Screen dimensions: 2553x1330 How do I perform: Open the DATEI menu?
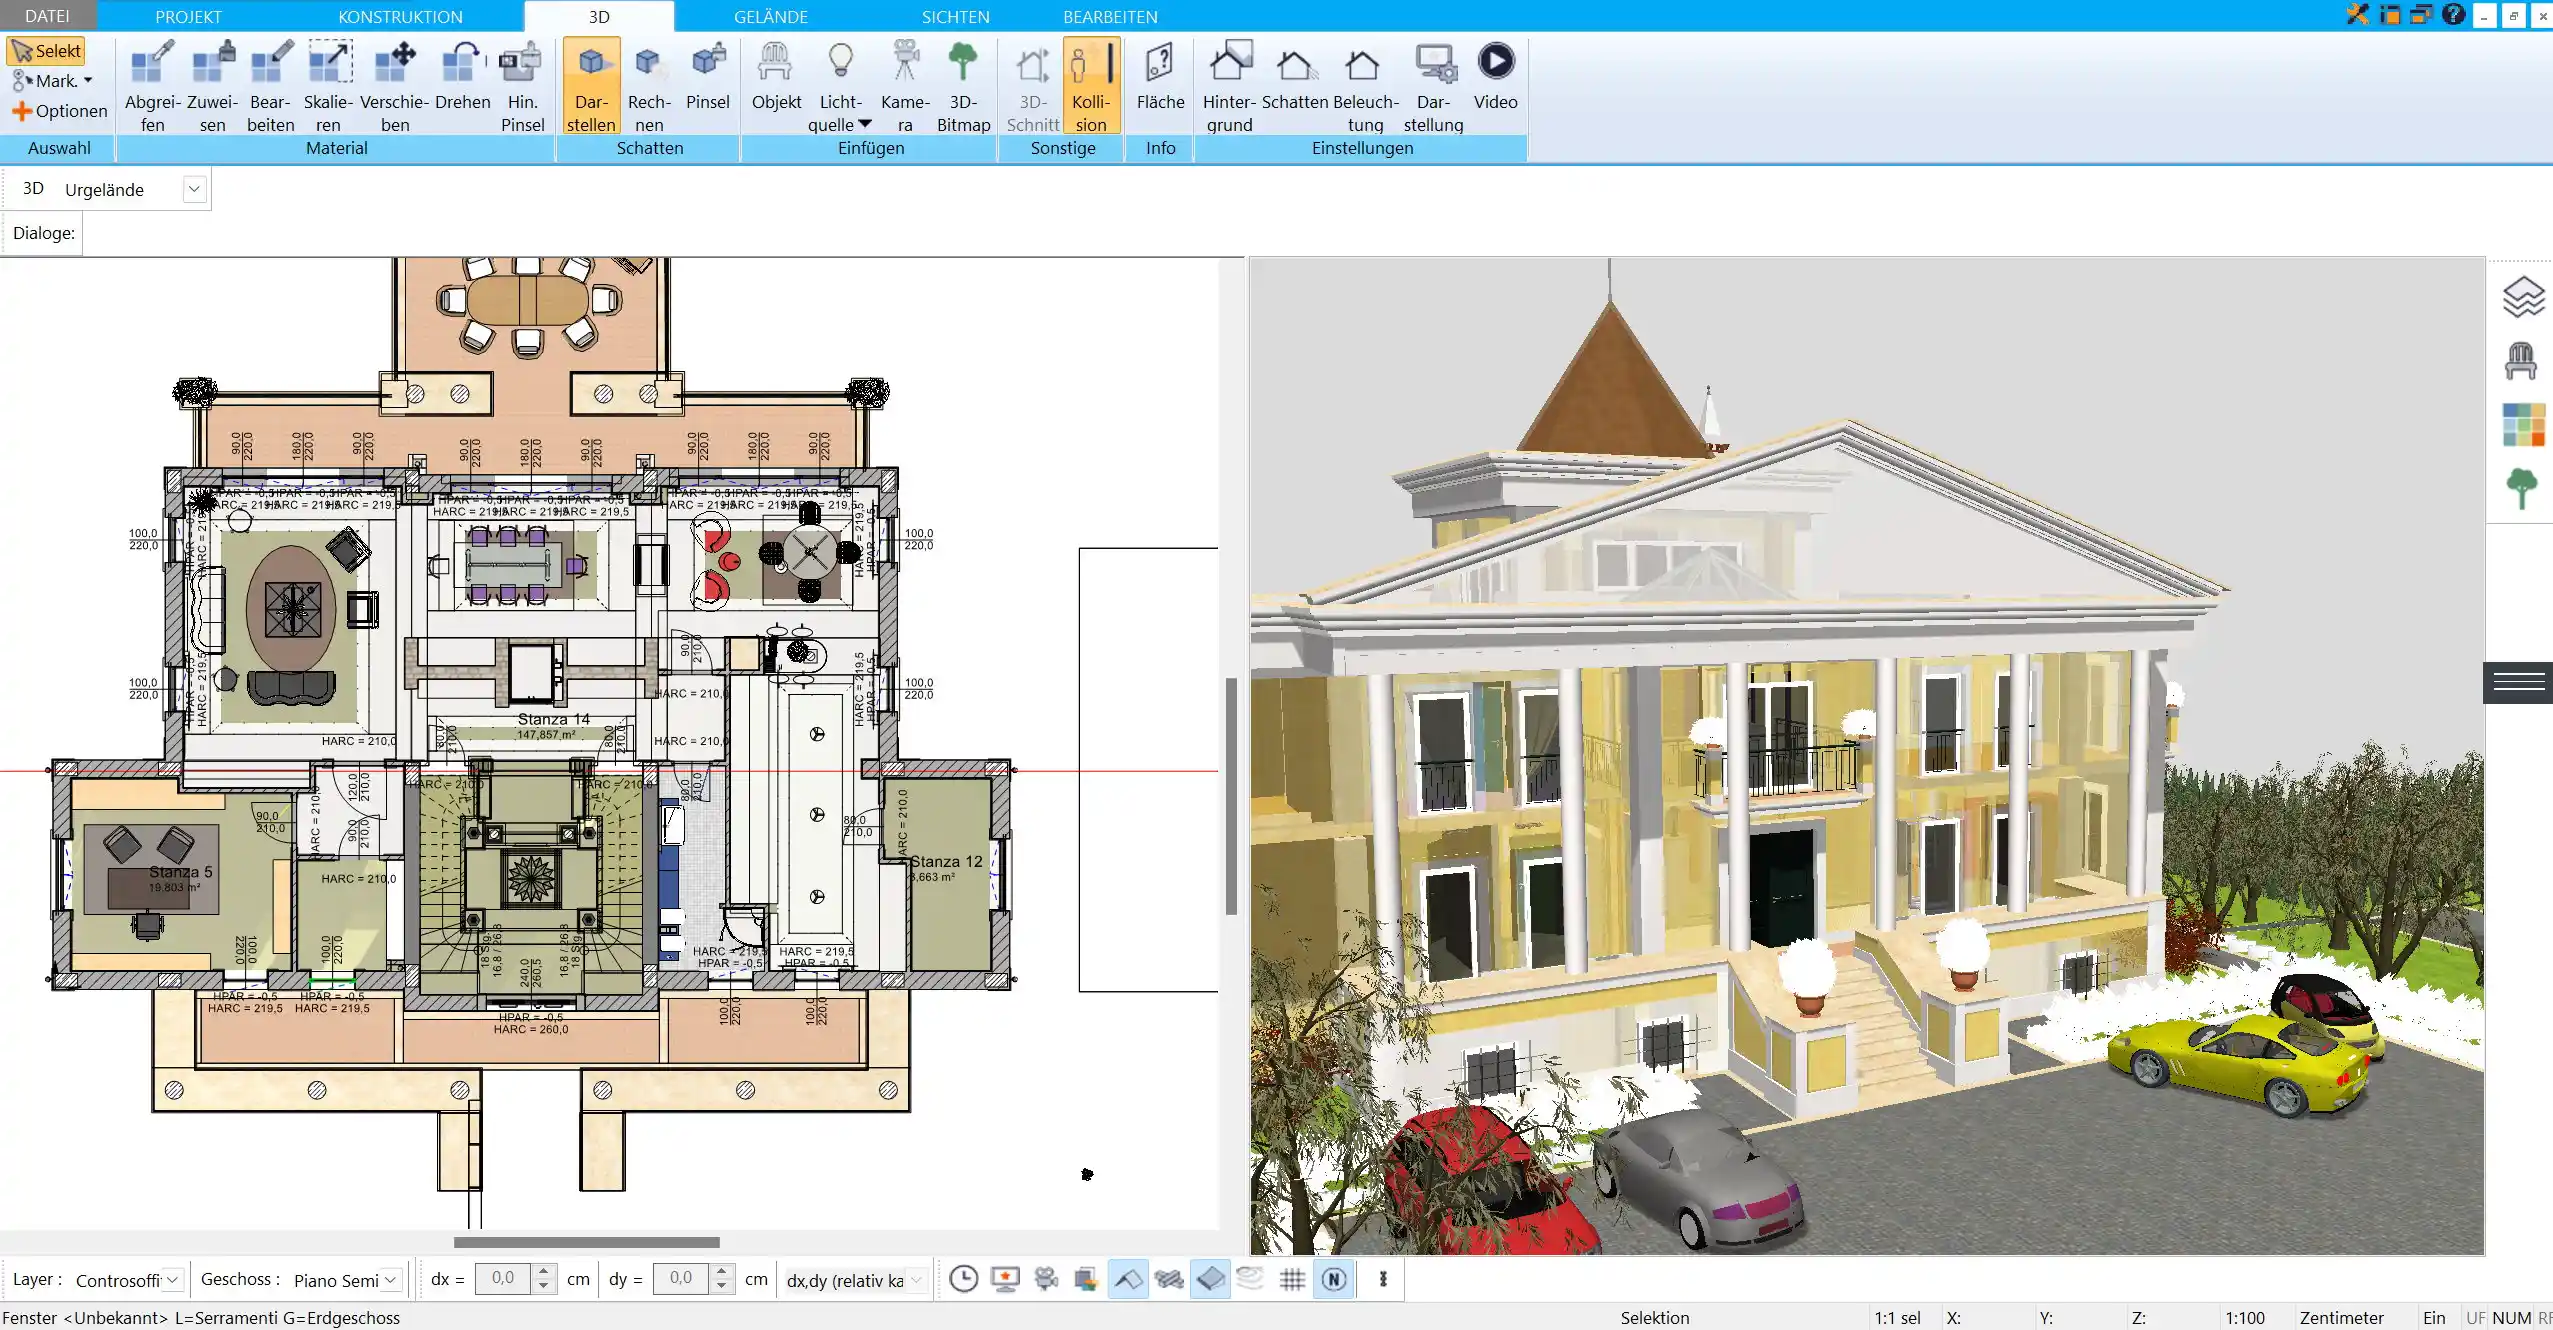(47, 16)
